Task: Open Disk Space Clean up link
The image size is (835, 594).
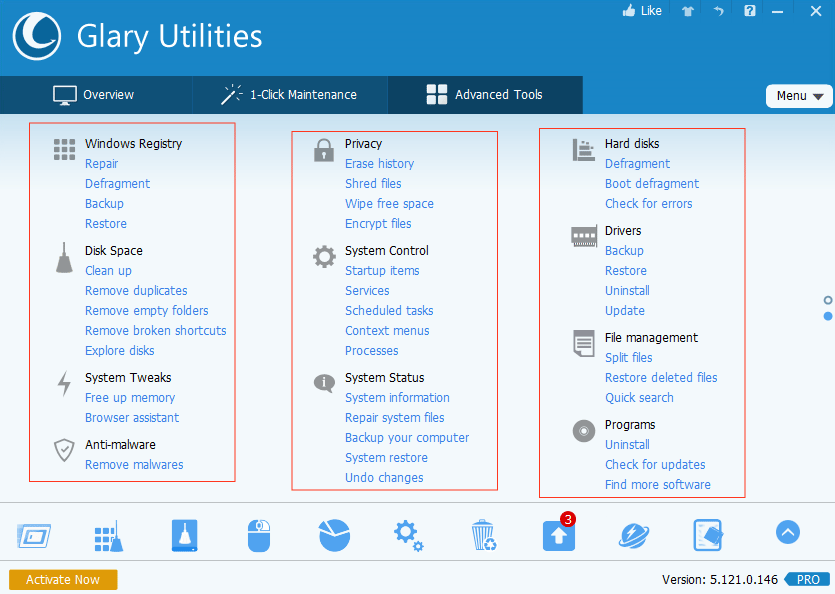Action: [x=108, y=271]
